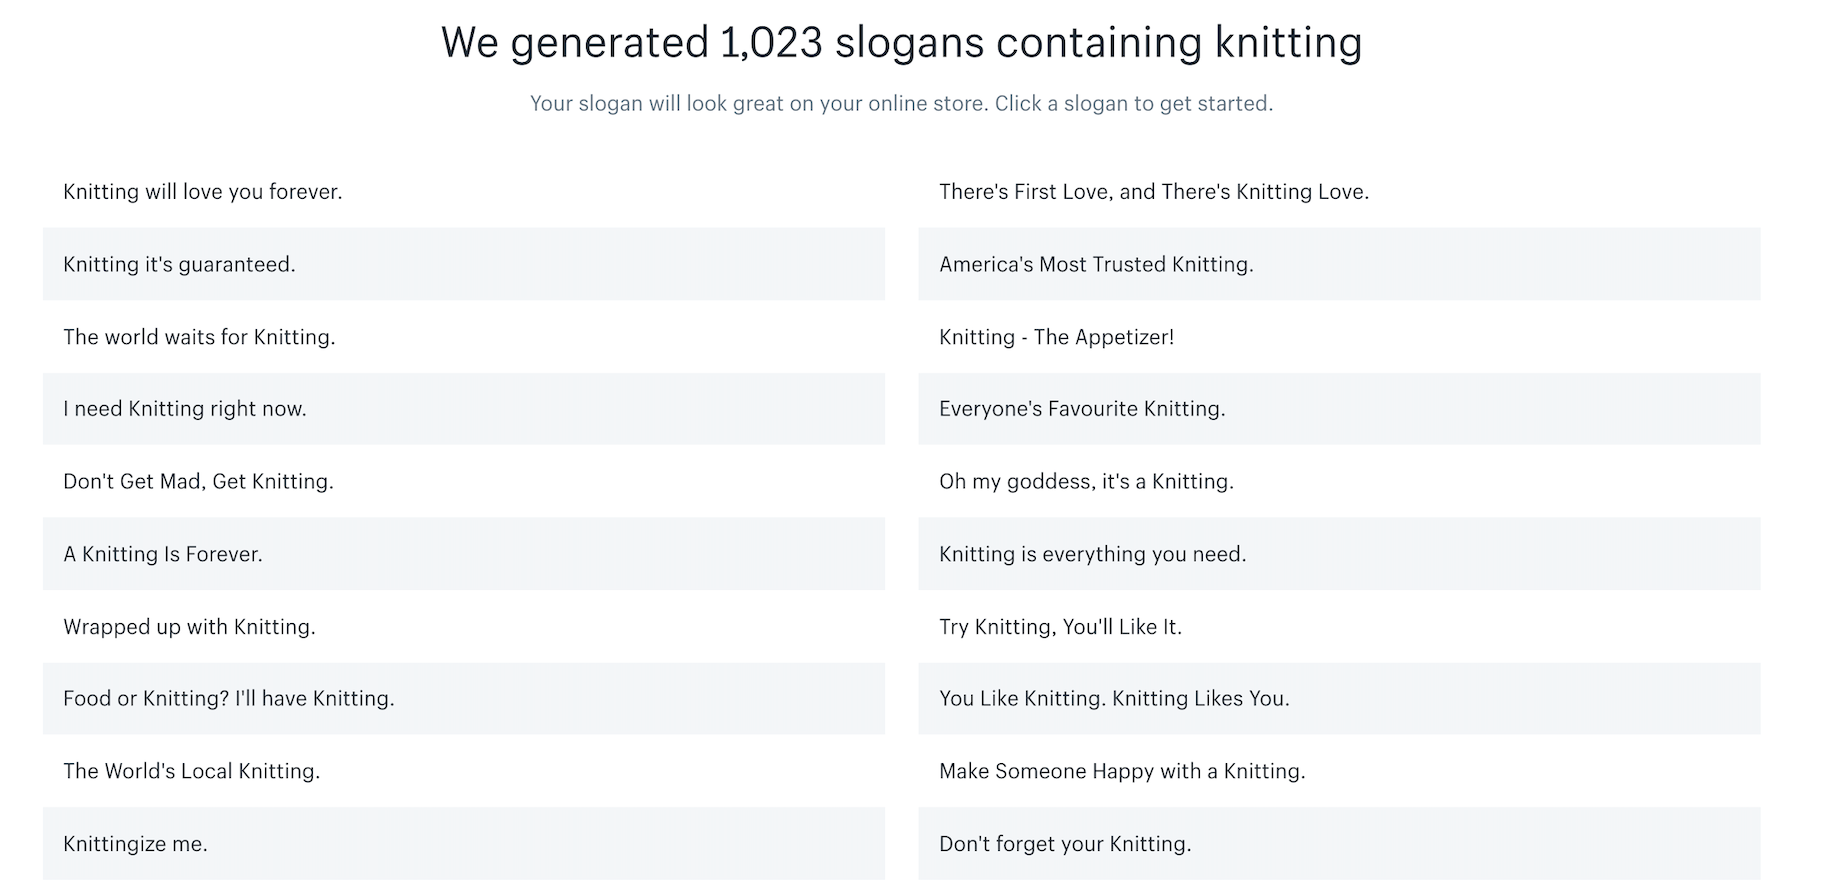Pick 'I need Knitting right now.'
The image size is (1824, 887).
click(185, 409)
